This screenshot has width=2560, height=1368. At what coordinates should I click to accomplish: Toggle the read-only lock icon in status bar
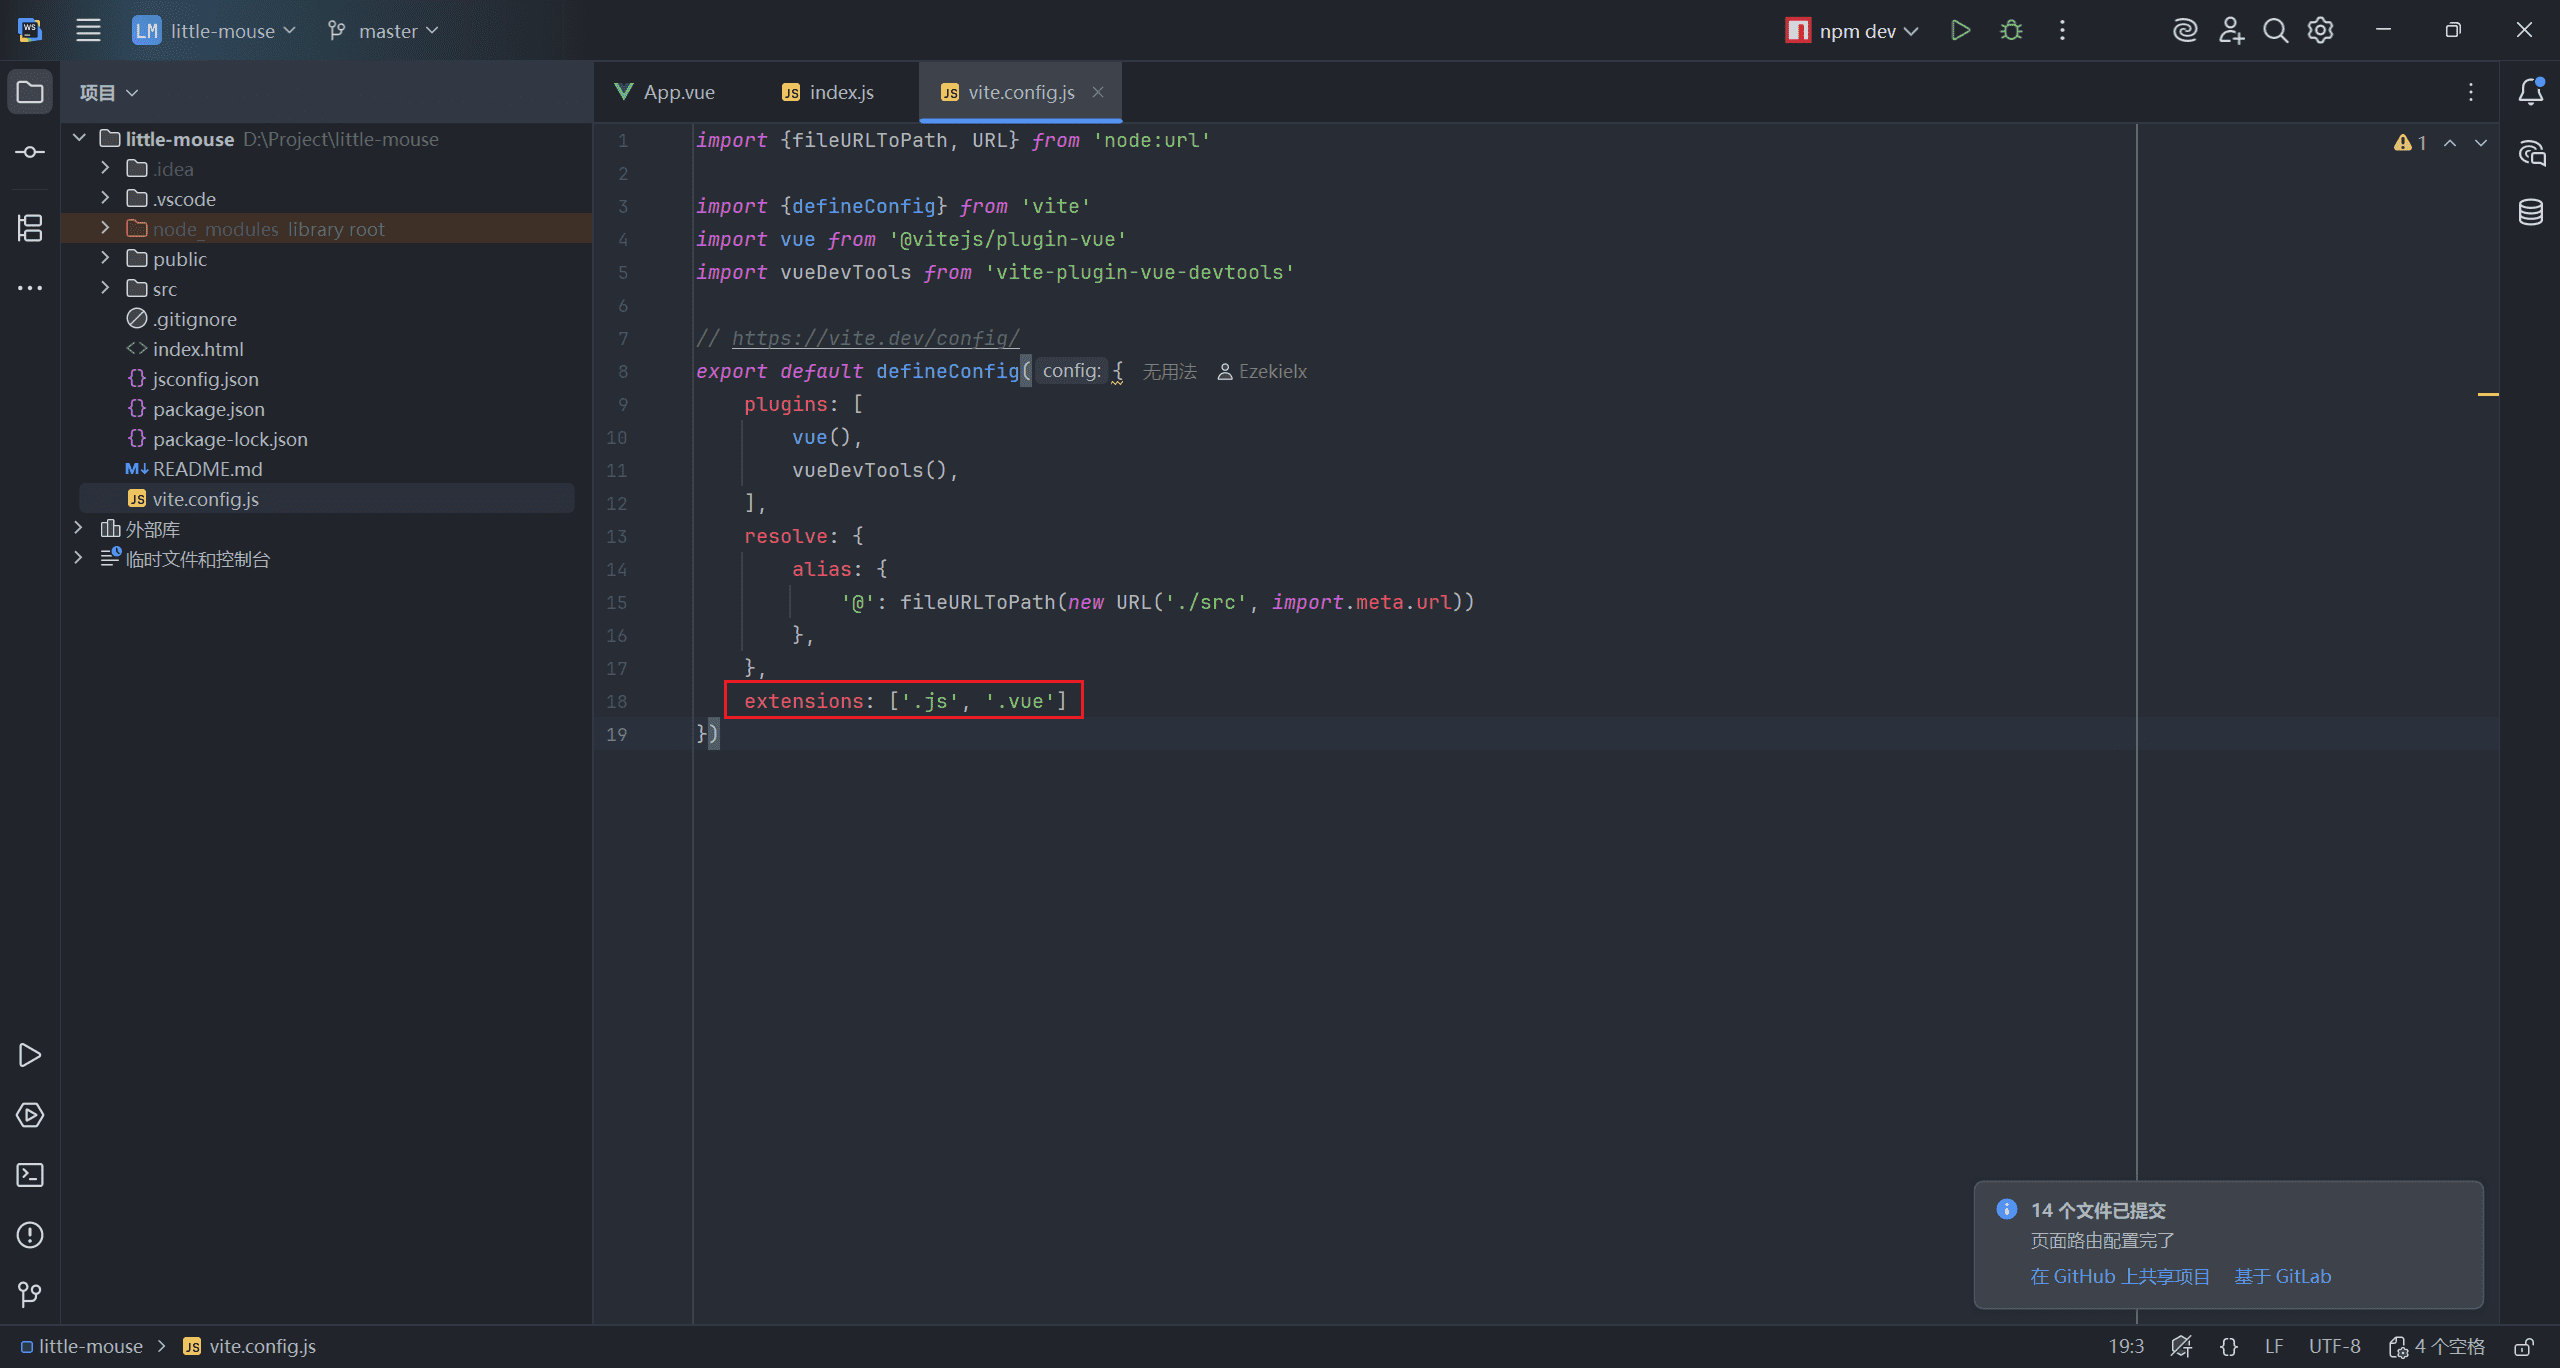2524,1347
